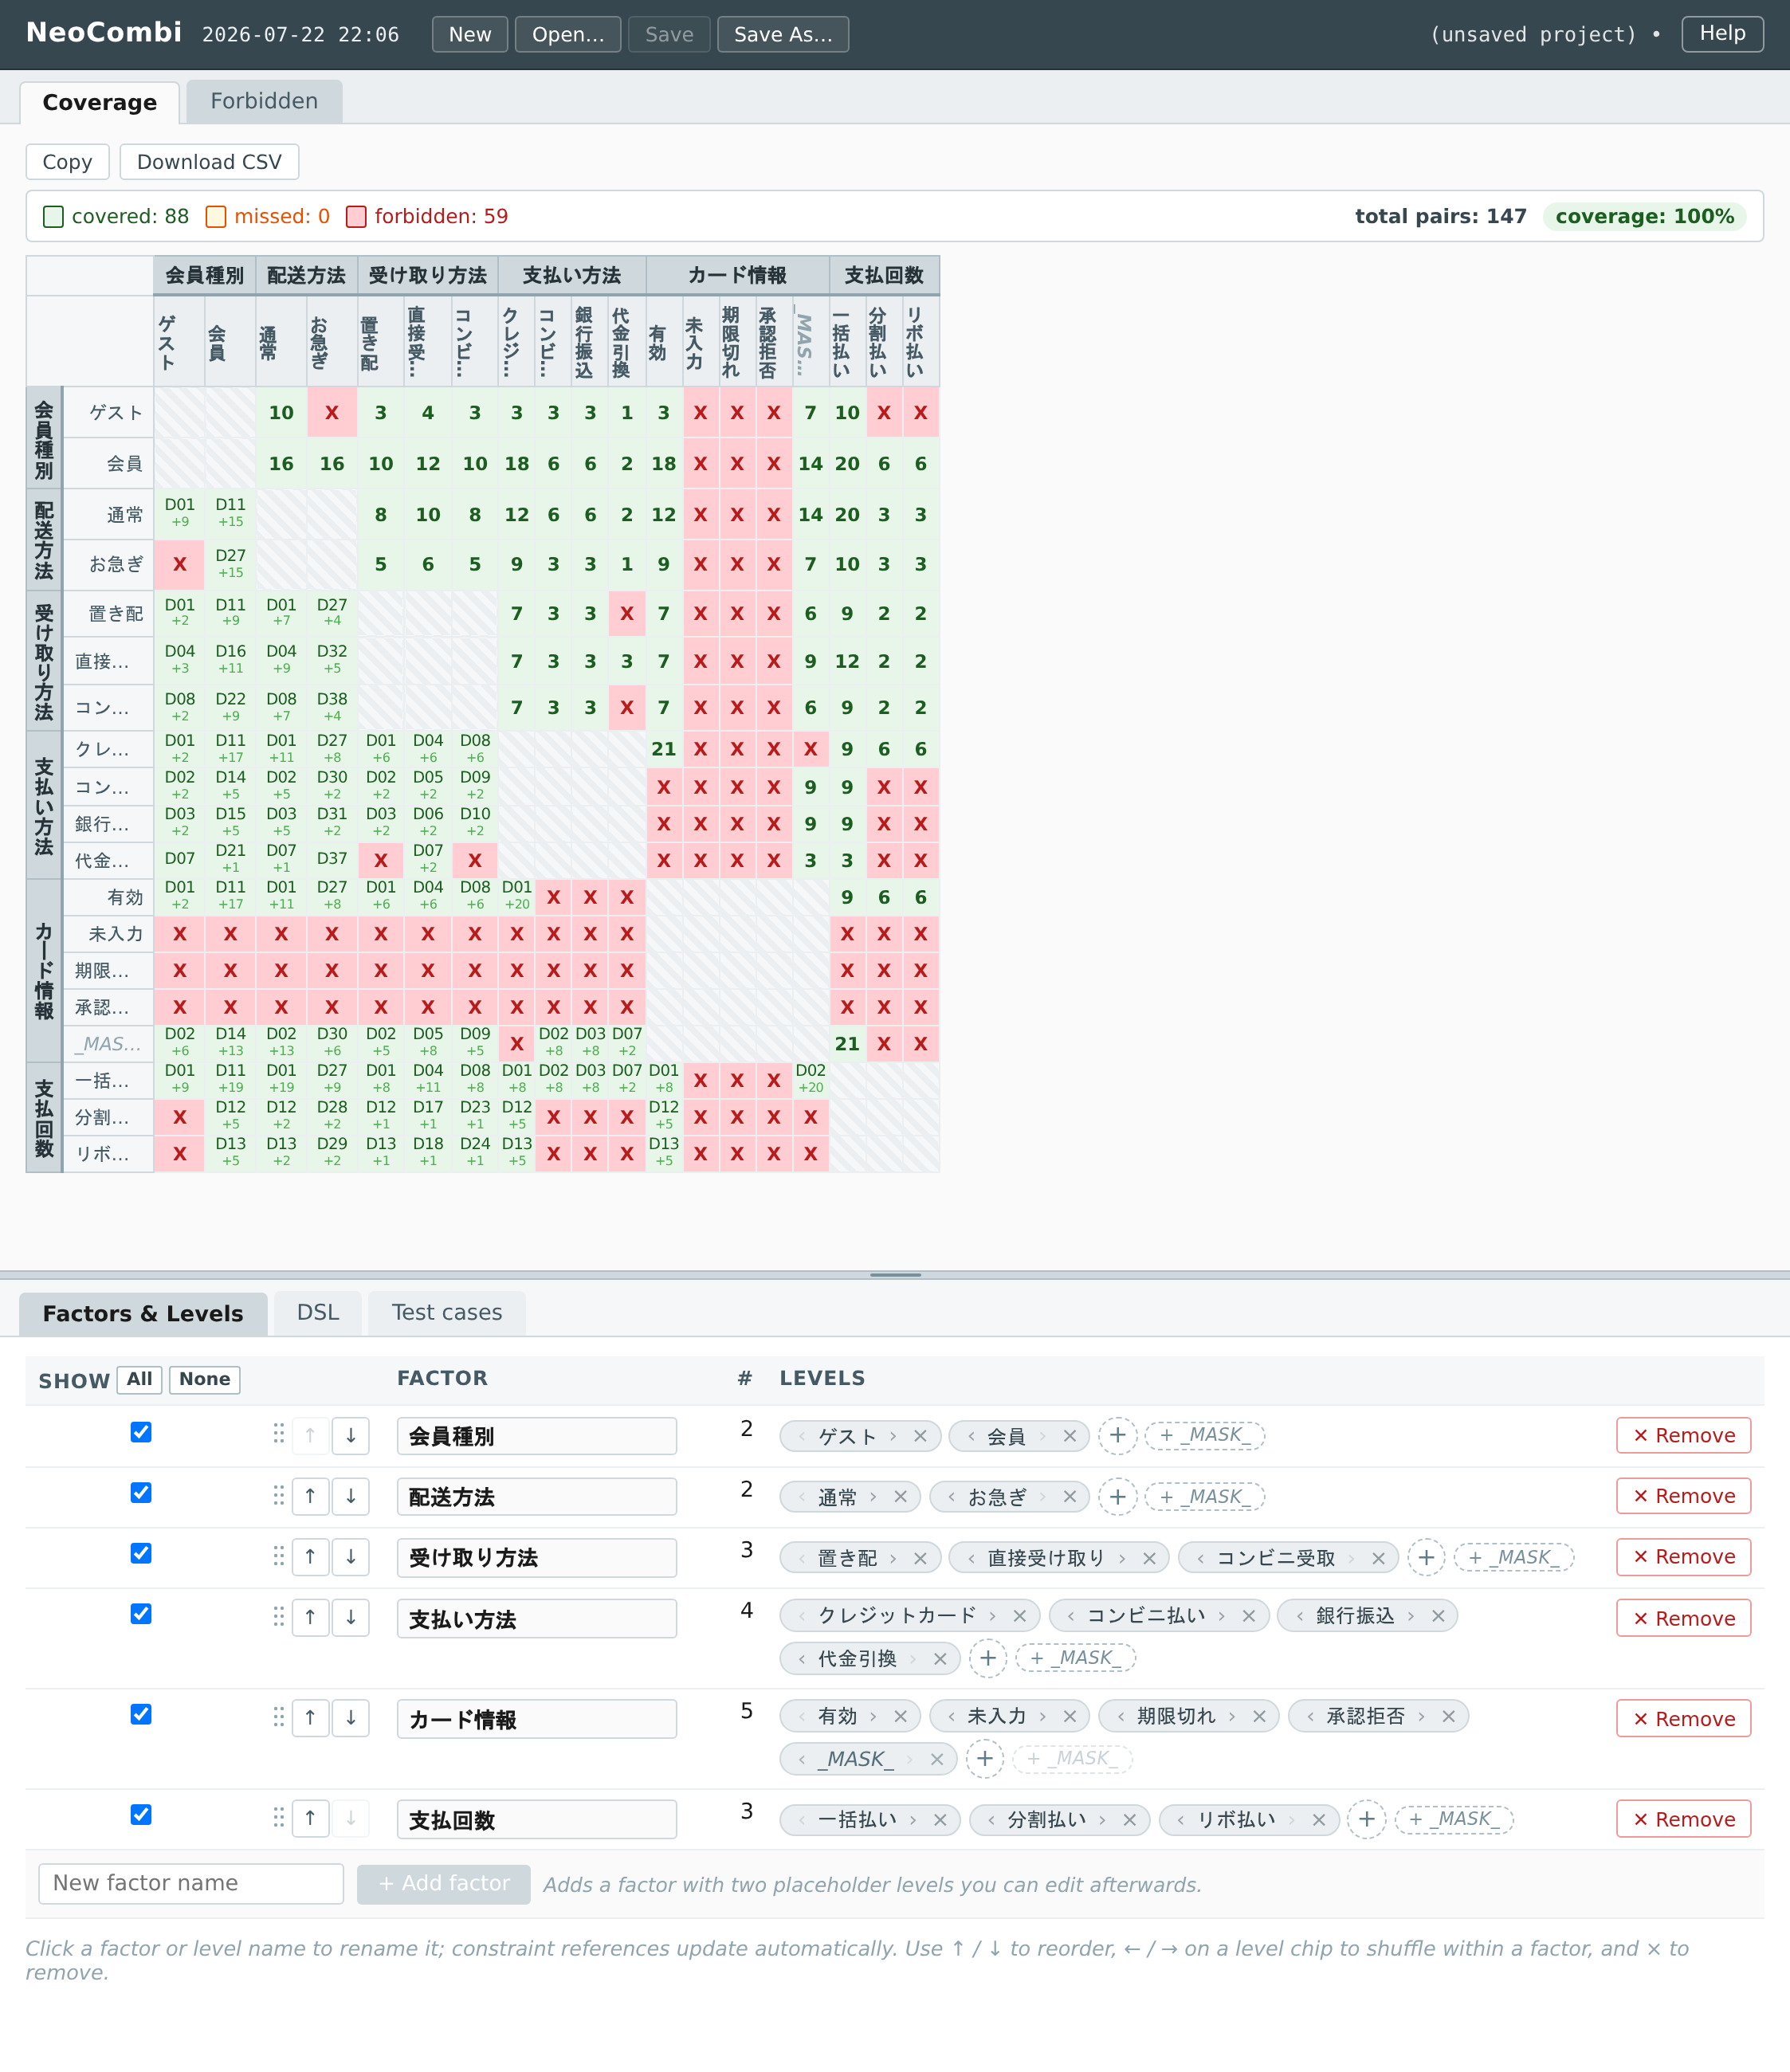Hide all factors with None button
This screenshot has height=2072, width=1790.
click(x=205, y=1379)
